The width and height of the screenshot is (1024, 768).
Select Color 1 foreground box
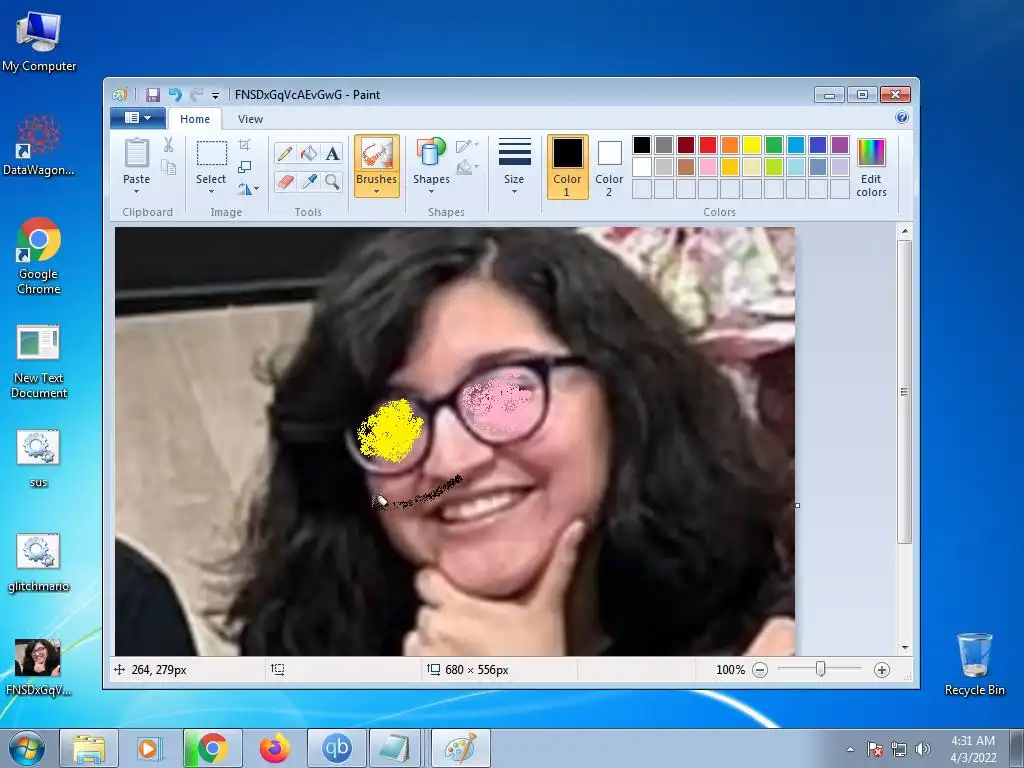(x=567, y=167)
